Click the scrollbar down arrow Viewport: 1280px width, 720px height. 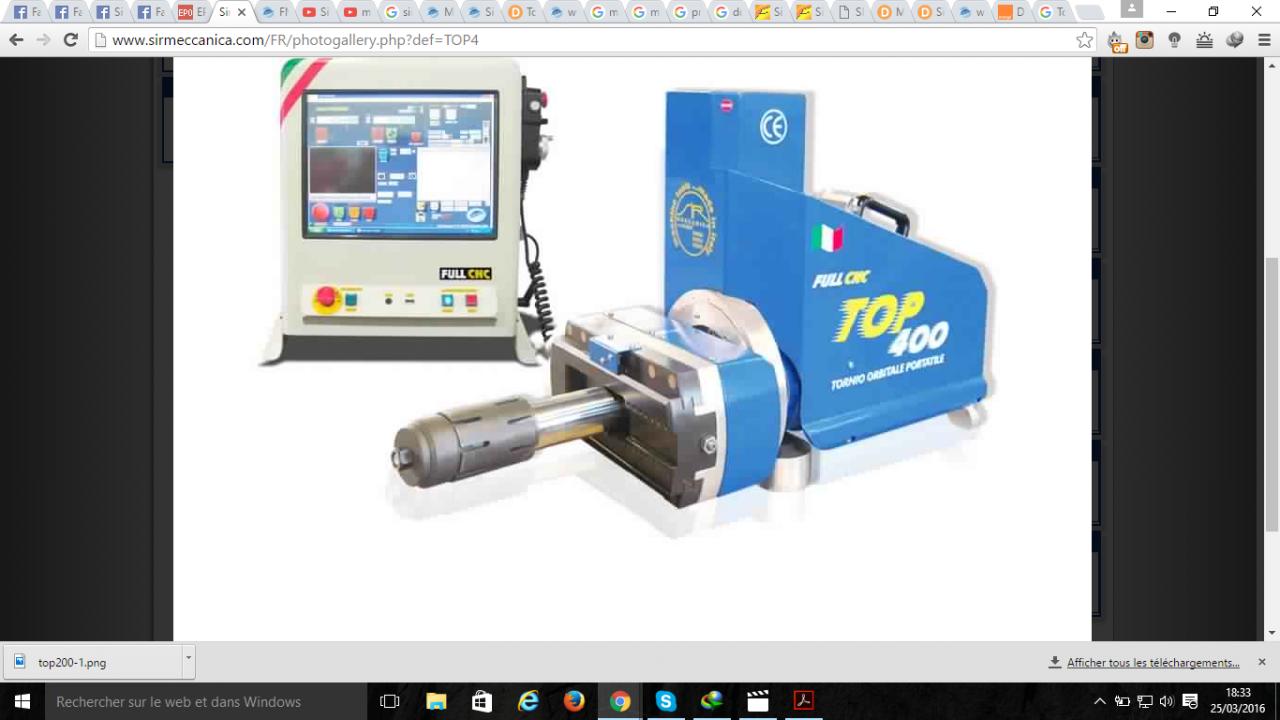(x=1271, y=633)
